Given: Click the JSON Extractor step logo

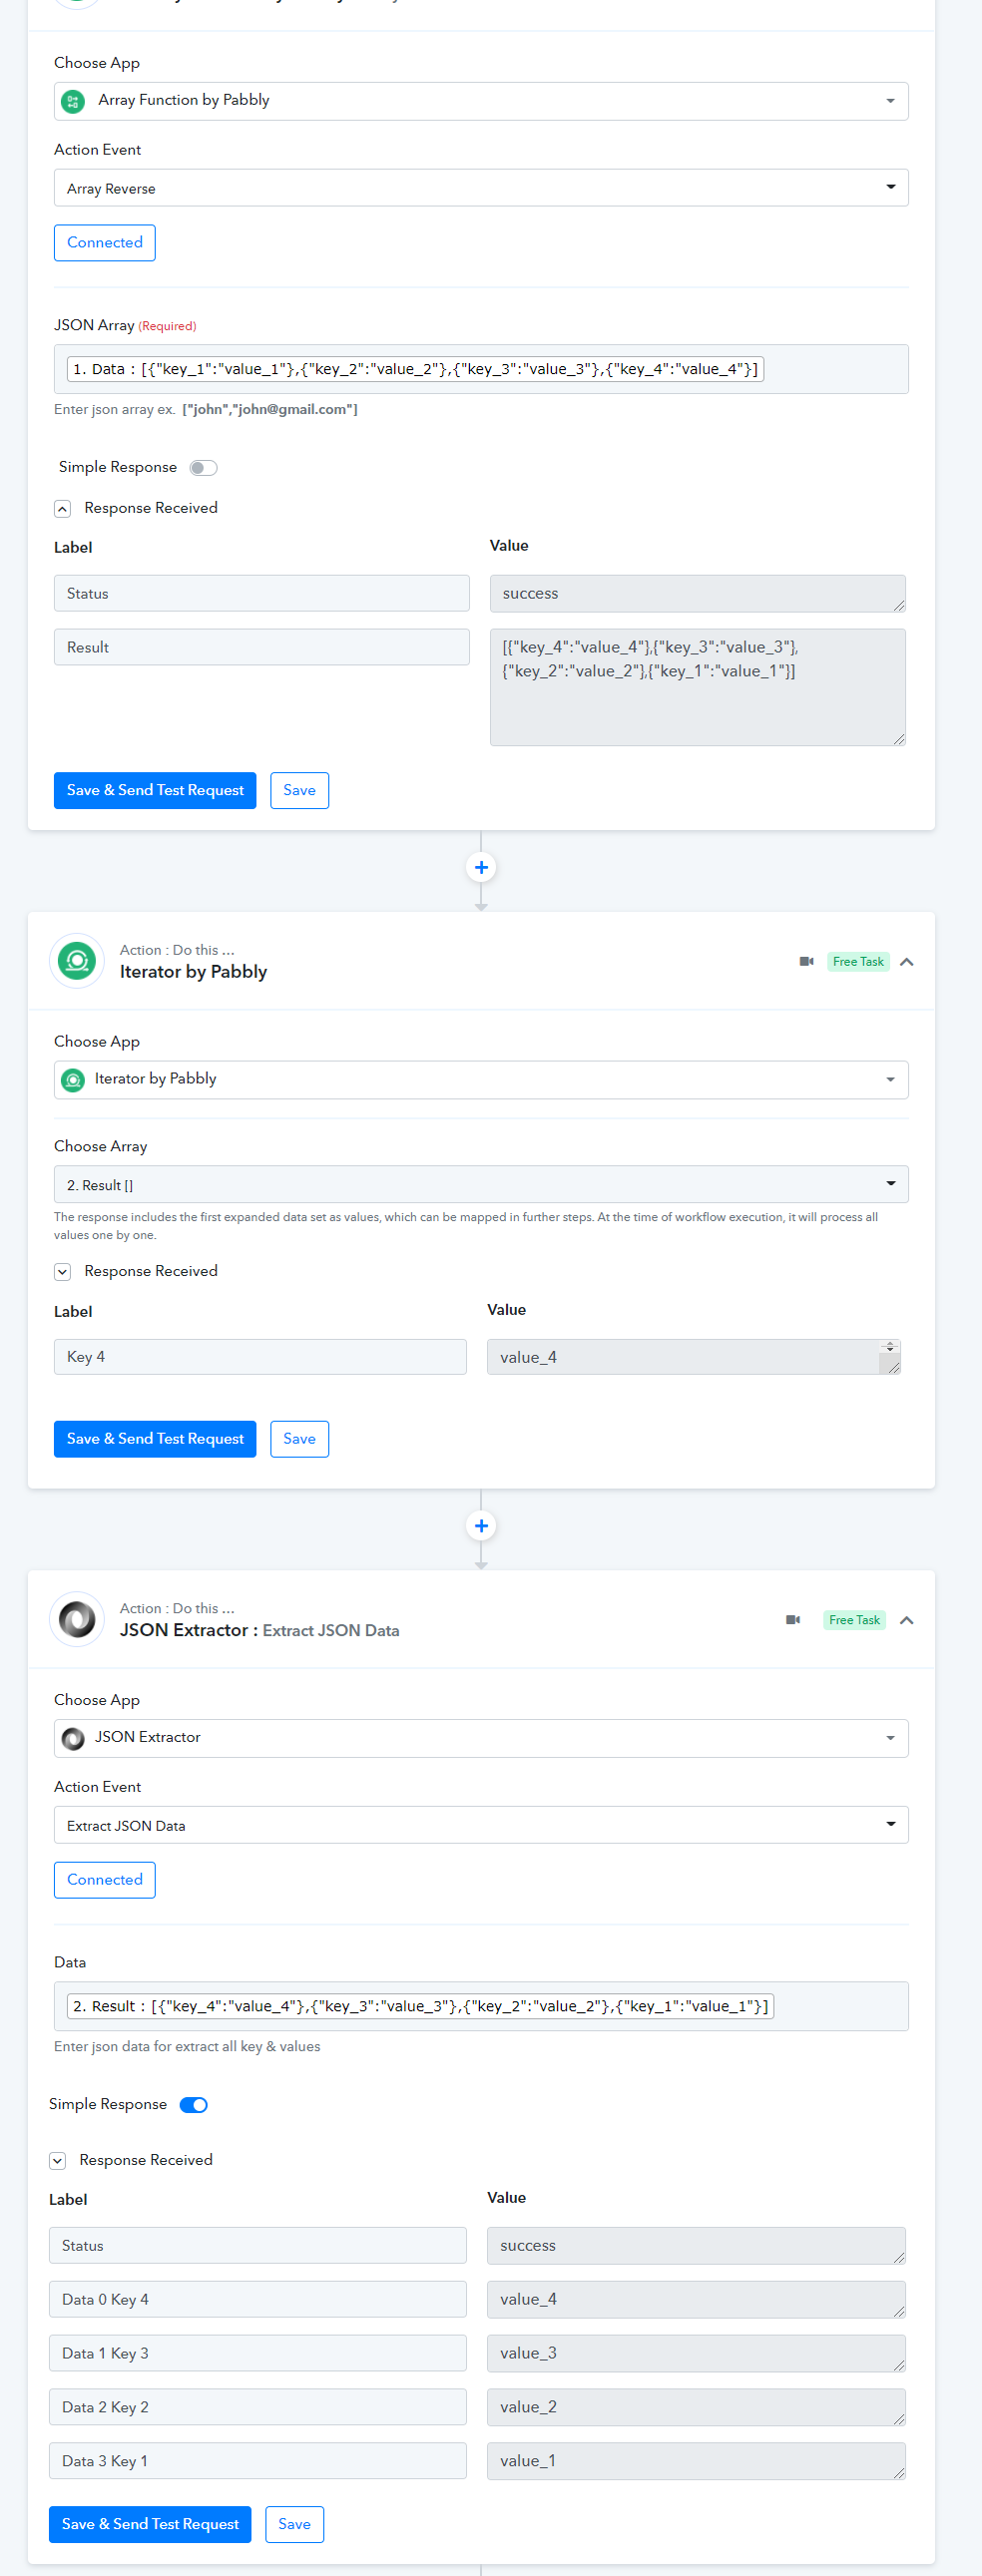Looking at the screenshot, I should click(x=77, y=1619).
